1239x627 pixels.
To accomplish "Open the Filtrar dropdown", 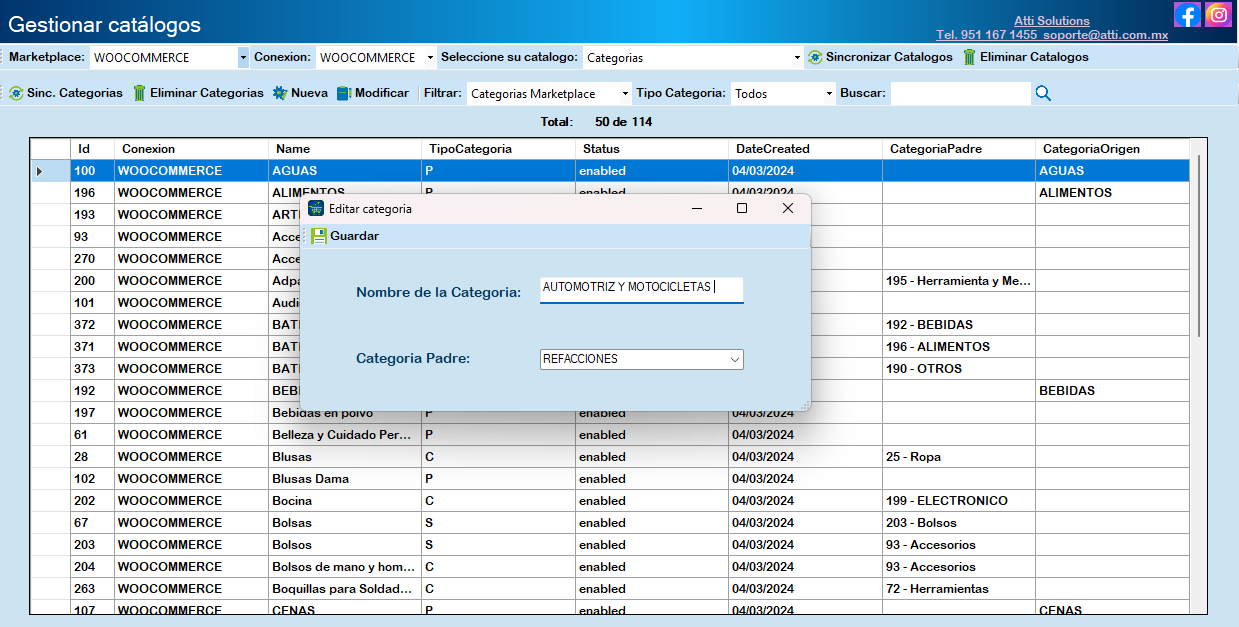I will 625,94.
